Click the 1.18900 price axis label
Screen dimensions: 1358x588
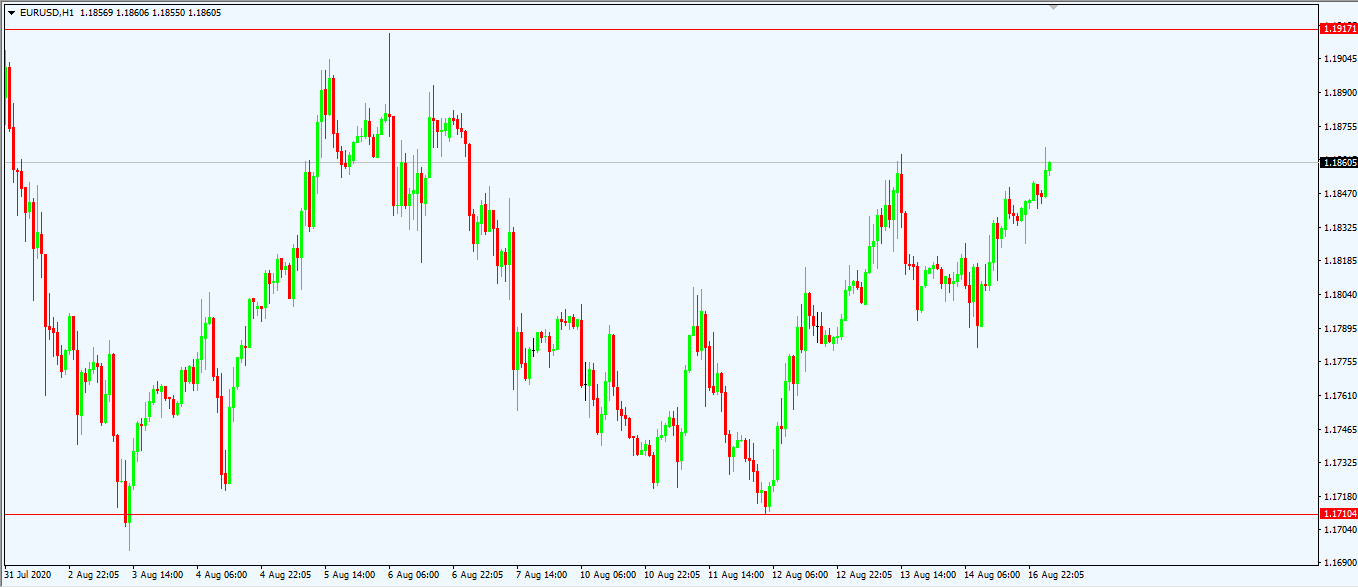click(1339, 93)
